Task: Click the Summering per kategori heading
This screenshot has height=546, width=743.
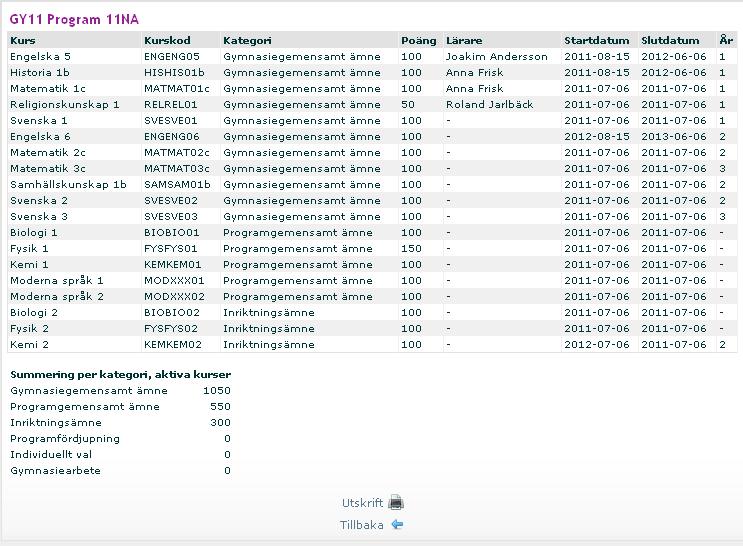Action: point(121,374)
